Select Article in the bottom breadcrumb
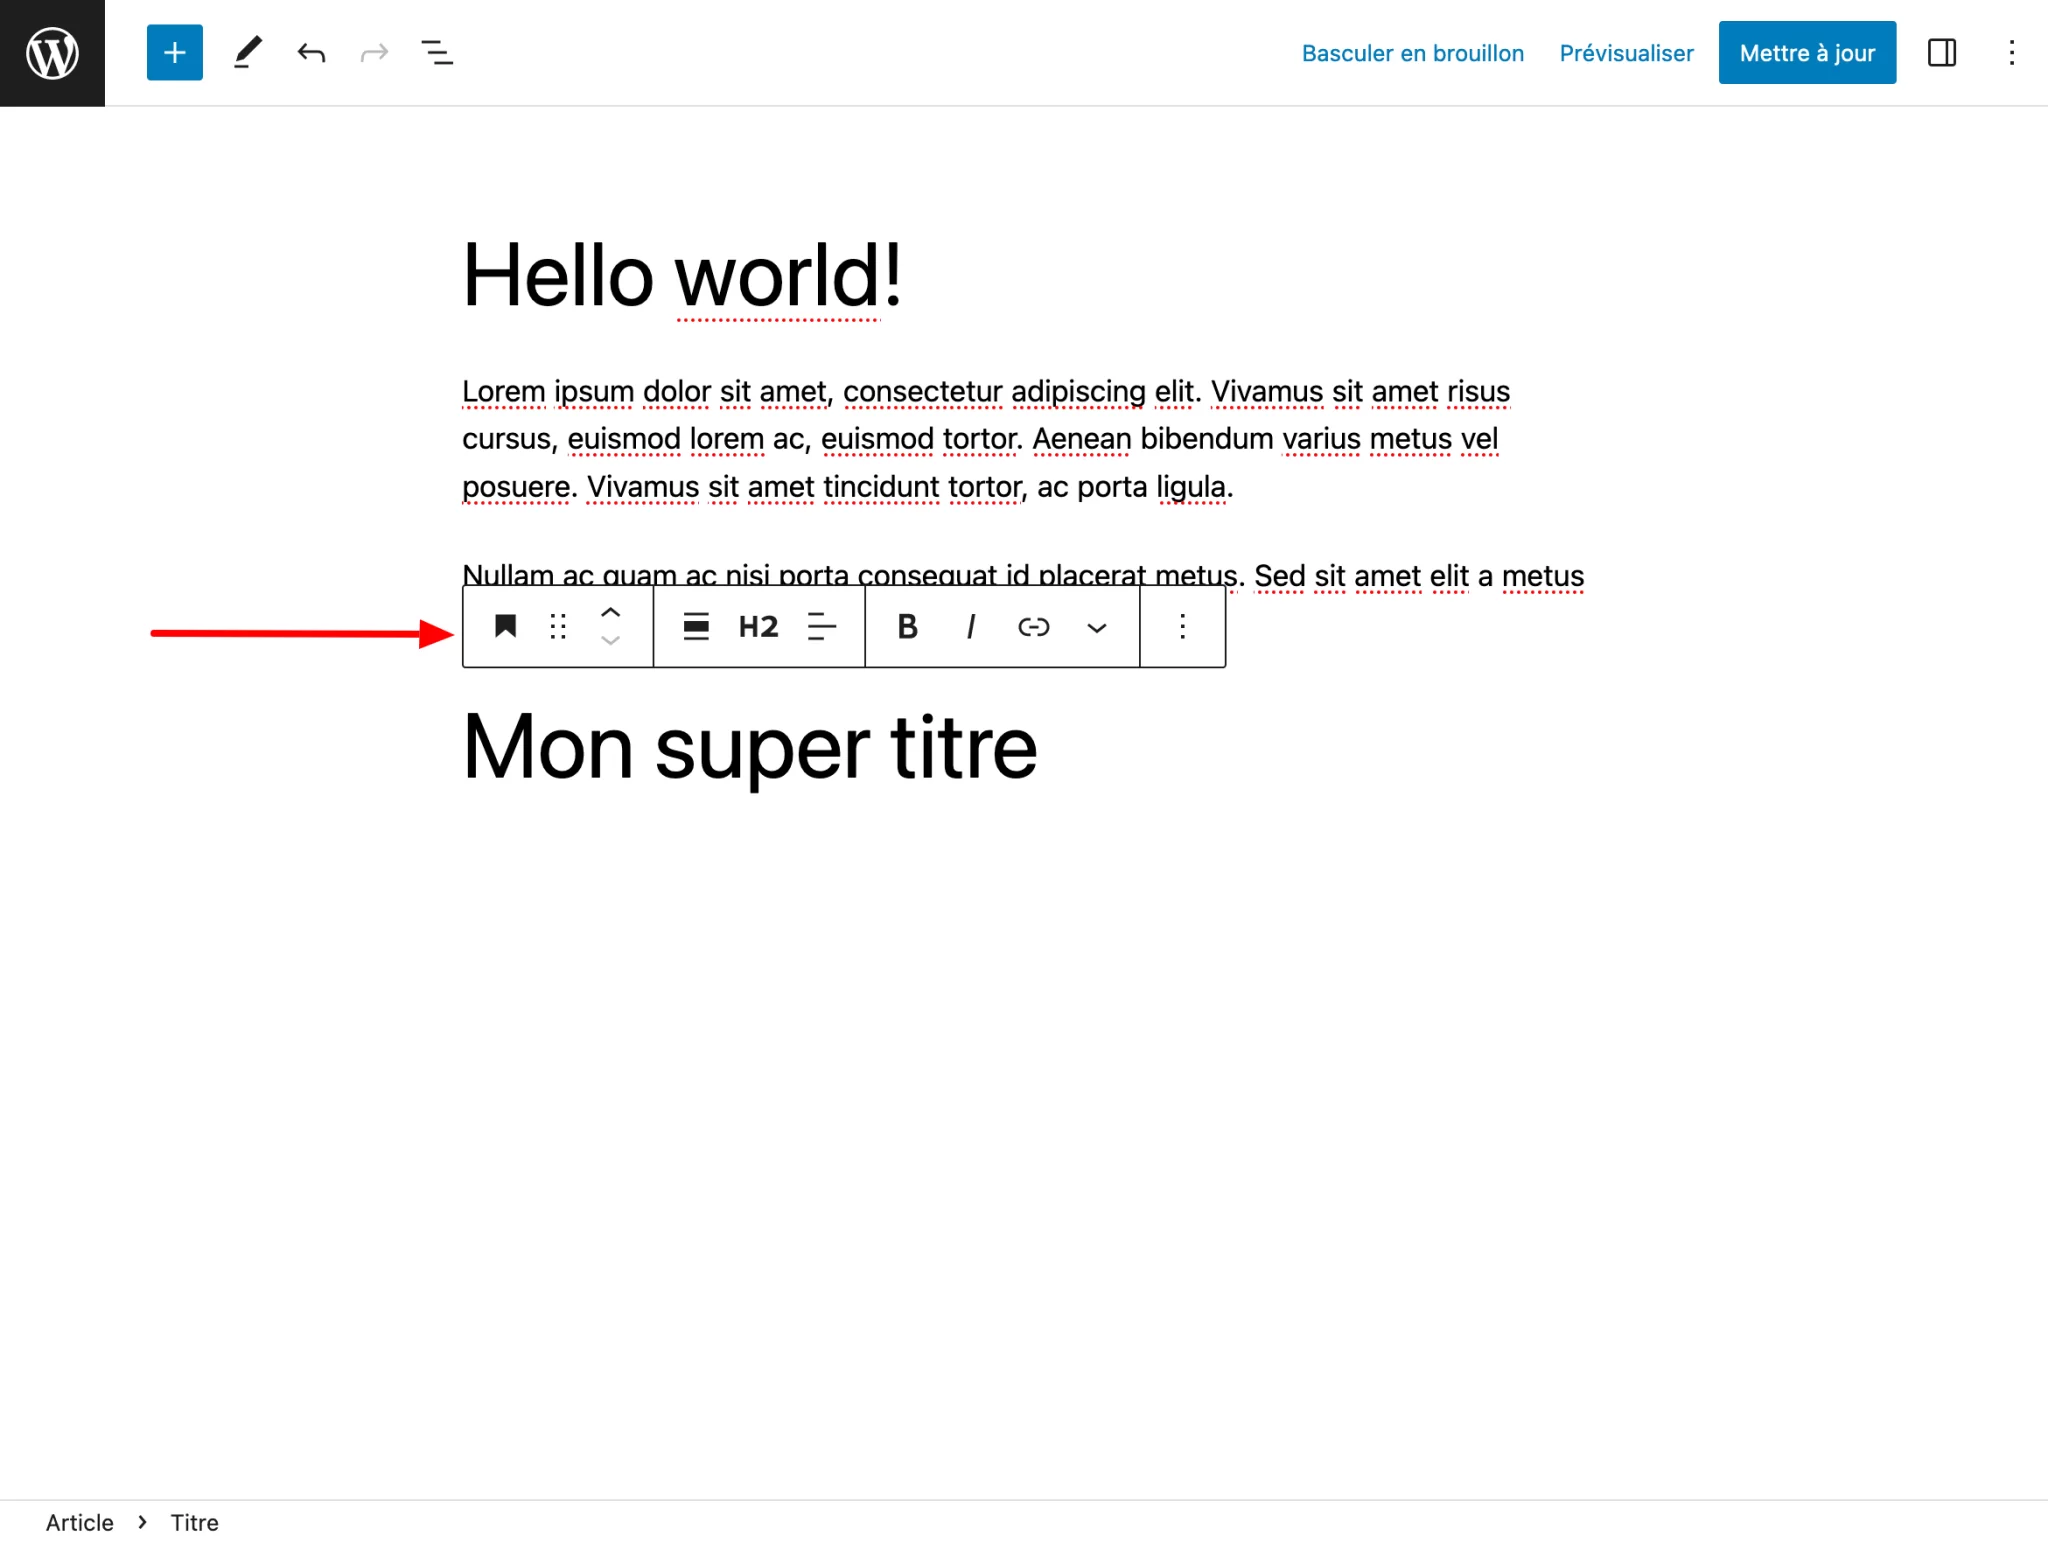This screenshot has width=2048, height=1543. 80,1522
